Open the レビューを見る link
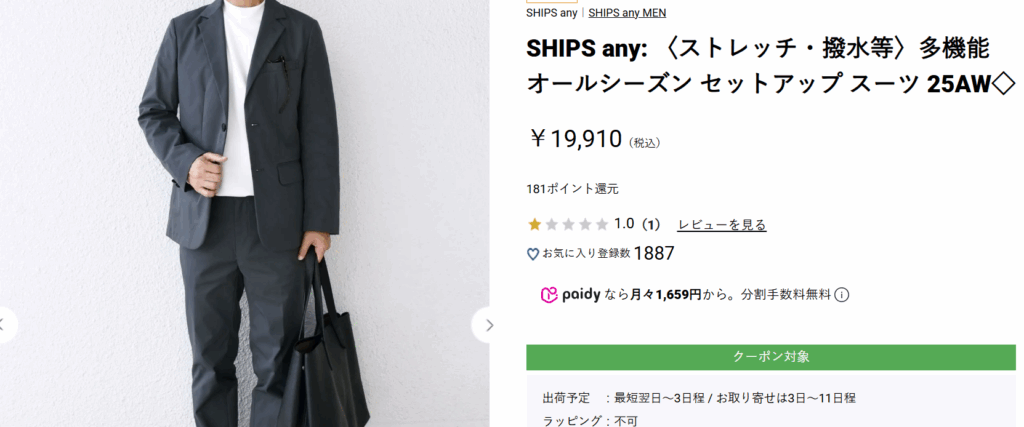The height and width of the screenshot is (427, 1024). point(722,225)
